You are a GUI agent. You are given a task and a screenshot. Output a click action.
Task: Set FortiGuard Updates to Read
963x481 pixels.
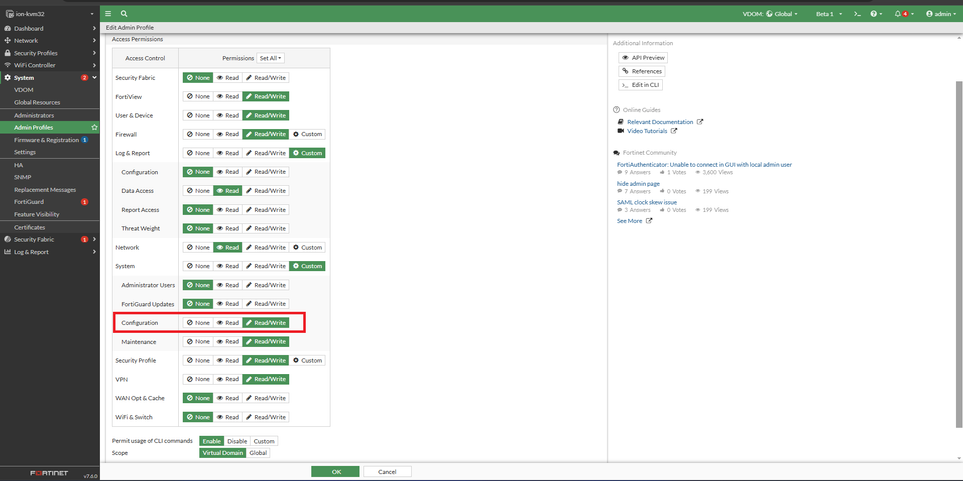click(x=227, y=304)
